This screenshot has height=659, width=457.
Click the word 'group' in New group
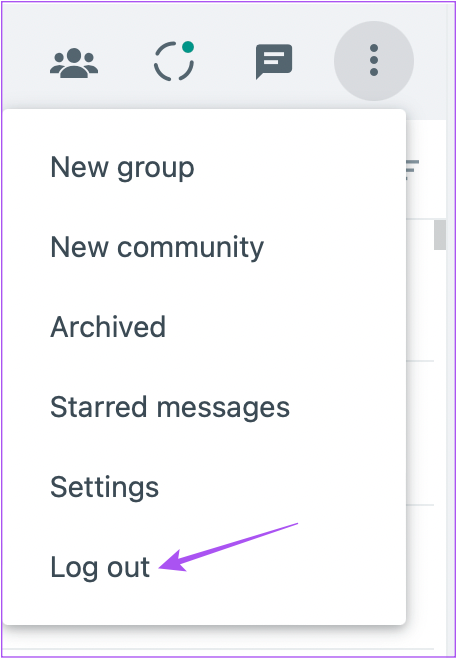[156, 169]
